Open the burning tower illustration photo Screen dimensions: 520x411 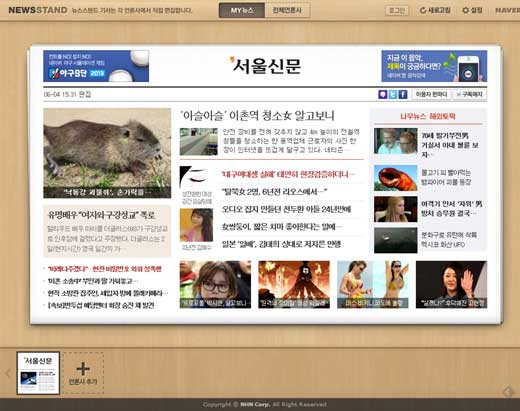(294, 284)
